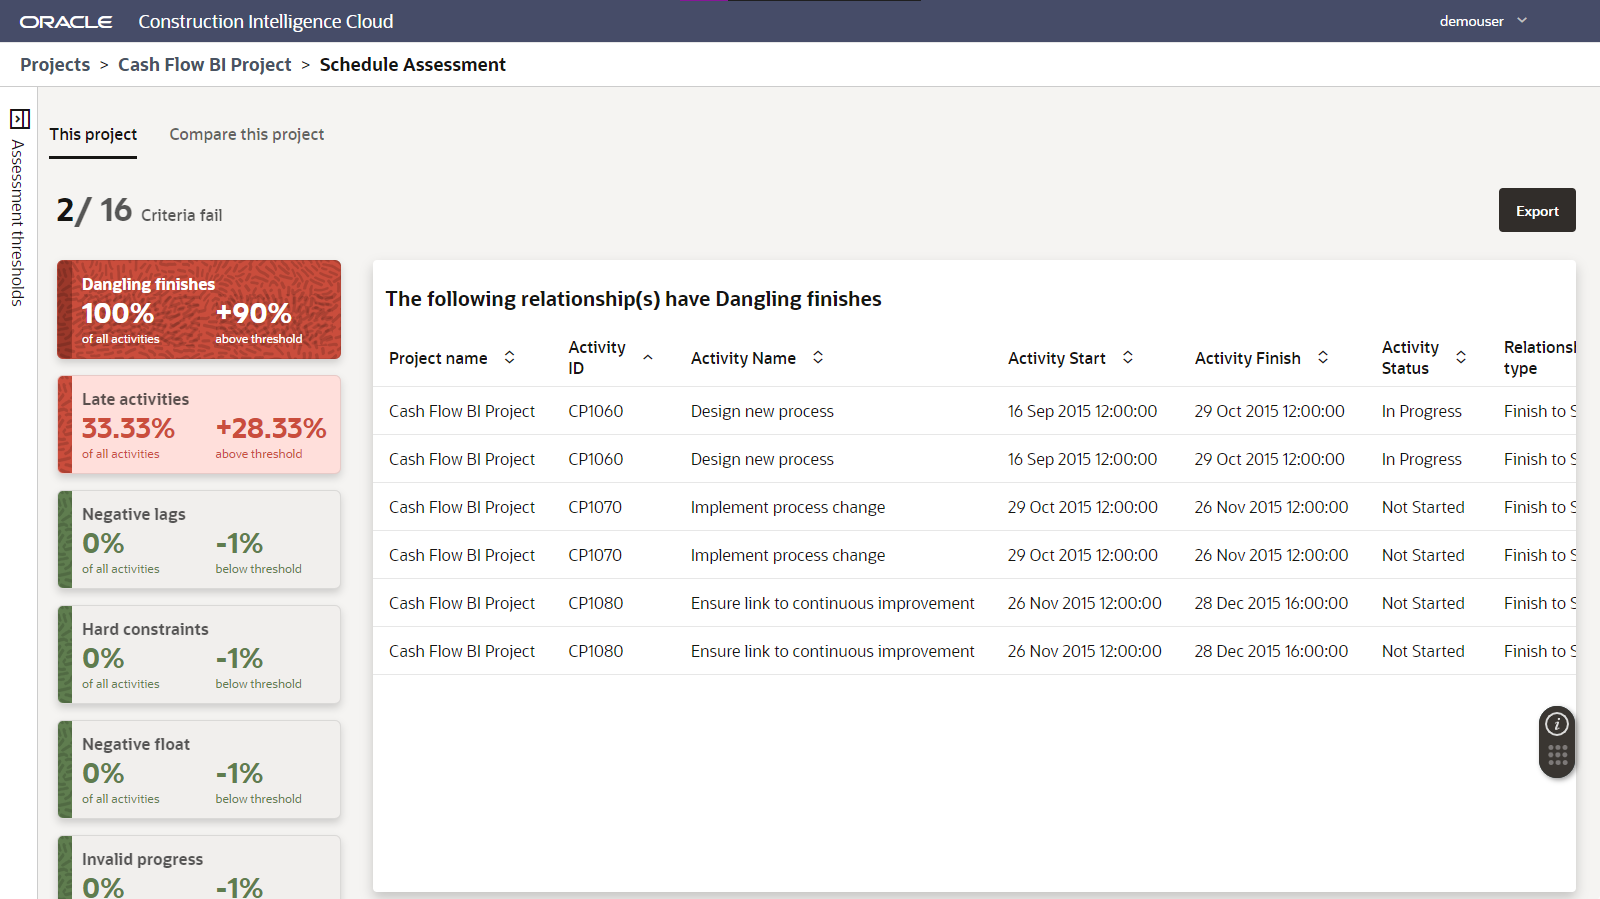The height and width of the screenshot is (899, 1600).
Task: Click first In Progress status cell
Action: coord(1422,411)
